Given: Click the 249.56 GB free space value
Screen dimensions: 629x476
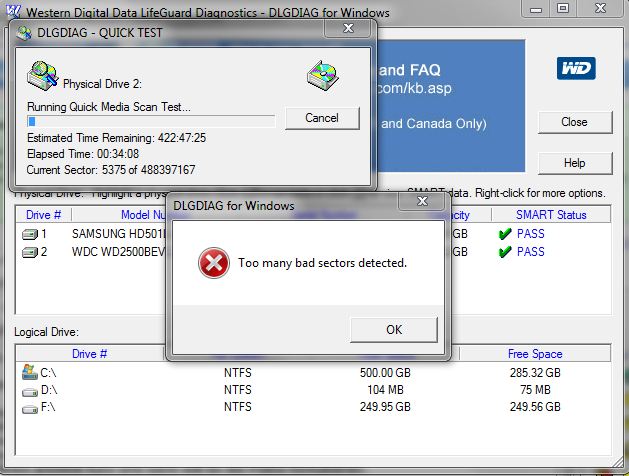Looking at the screenshot, I should [535, 407].
